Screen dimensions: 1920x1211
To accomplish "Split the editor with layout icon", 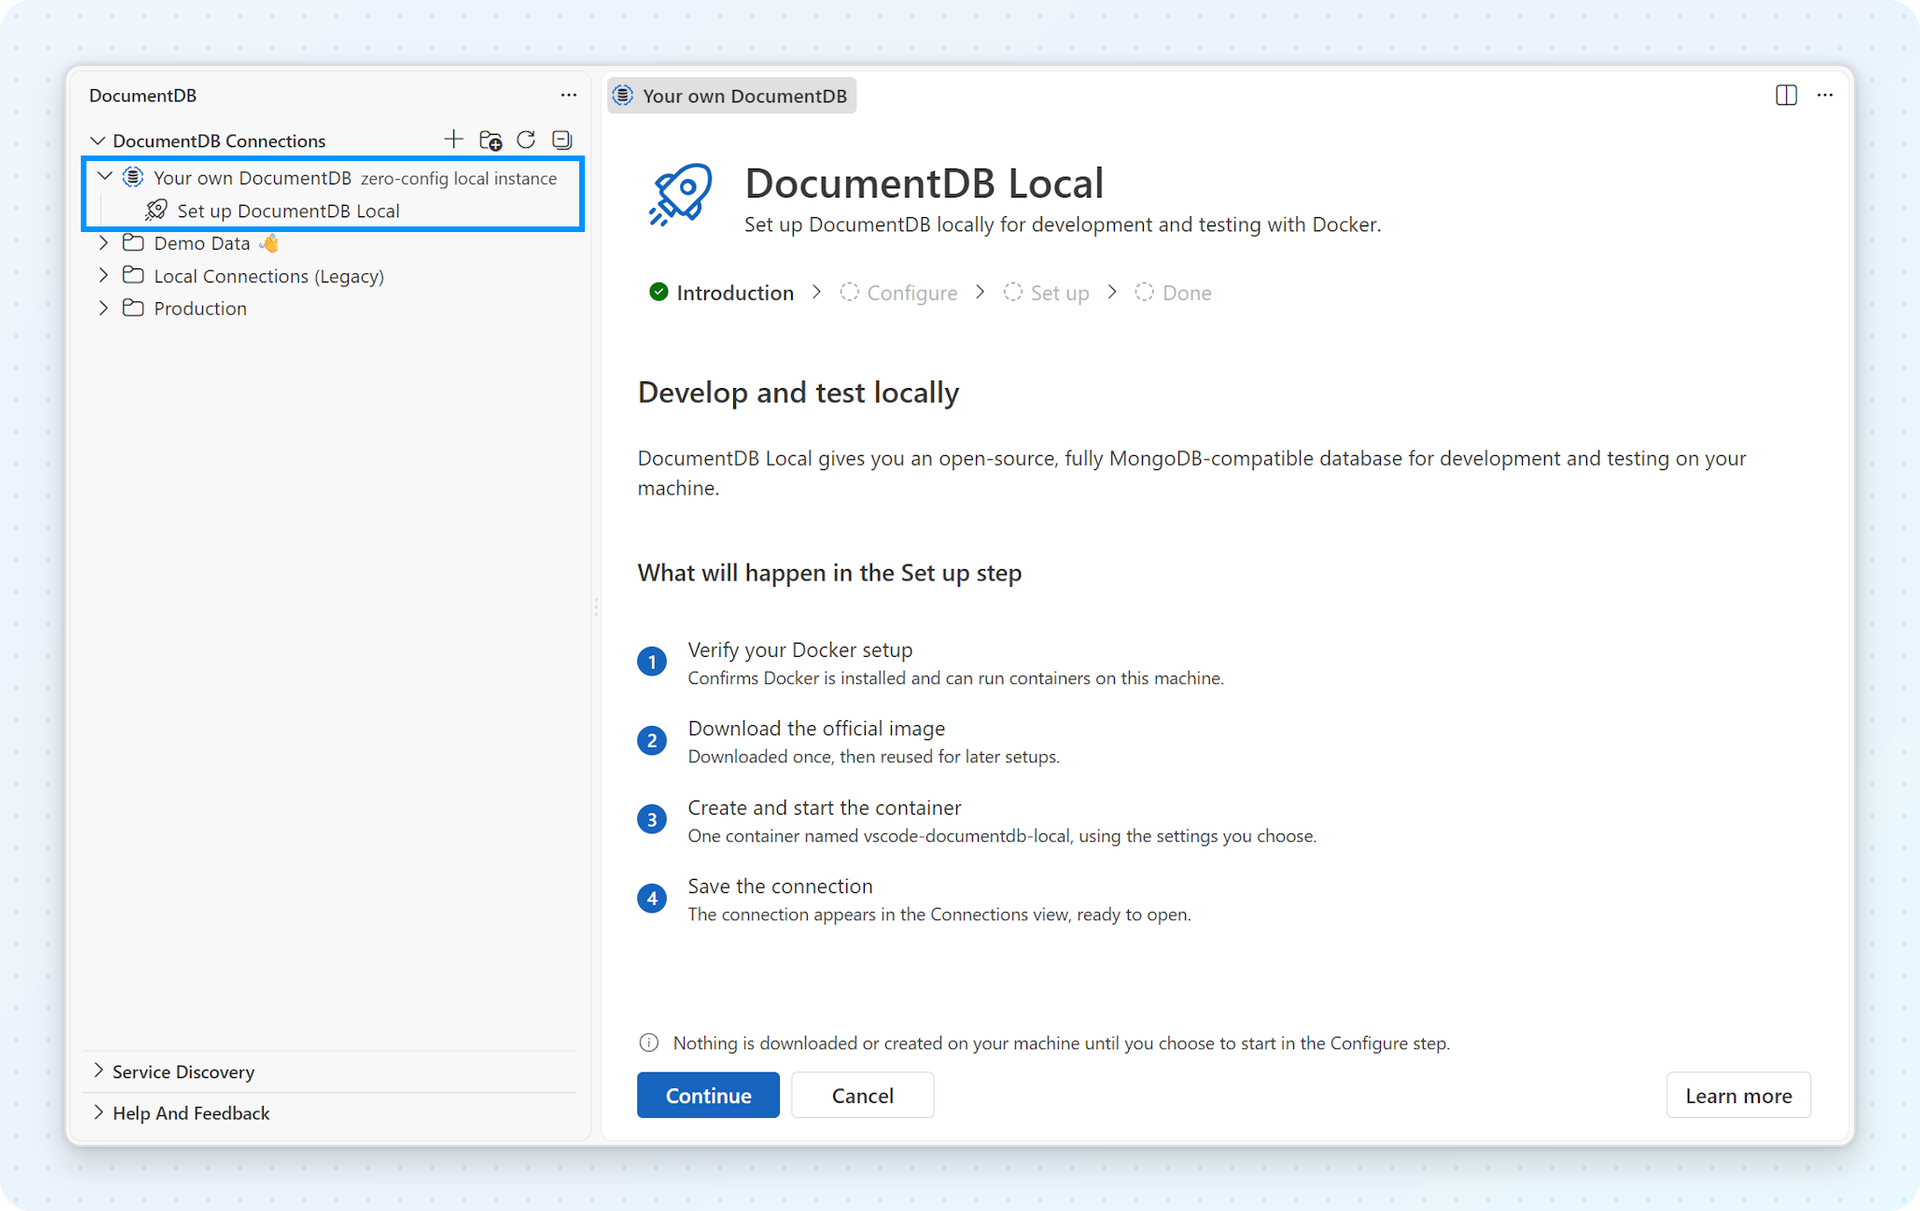I will (x=1786, y=95).
